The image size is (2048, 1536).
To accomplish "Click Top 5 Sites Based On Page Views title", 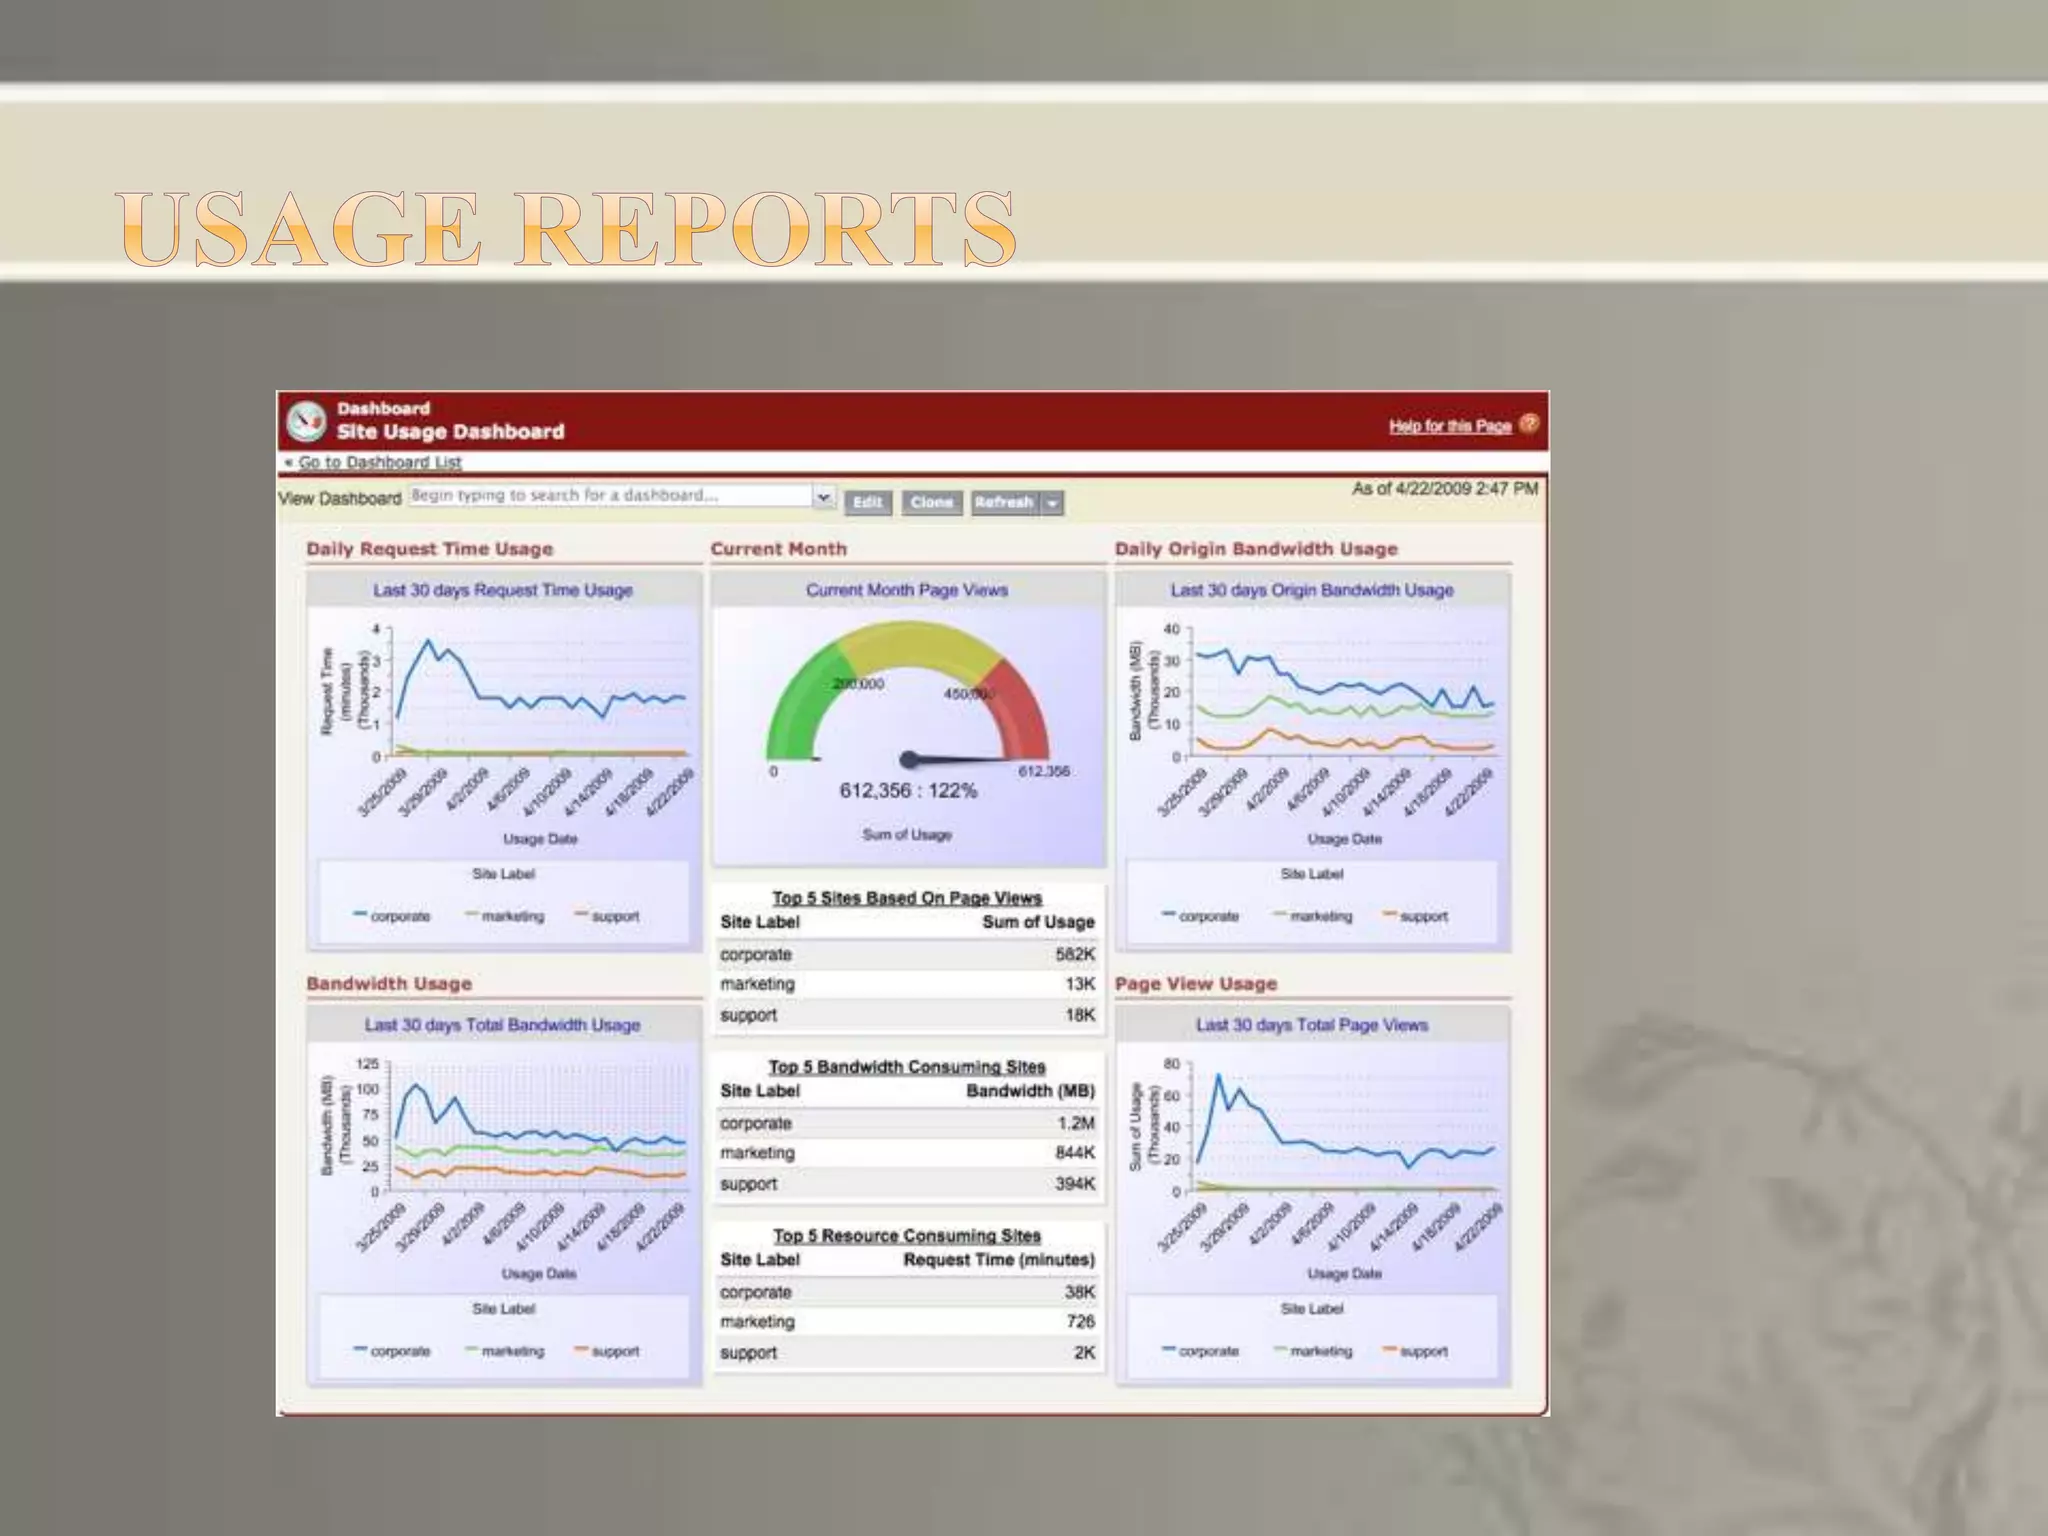I will [907, 898].
